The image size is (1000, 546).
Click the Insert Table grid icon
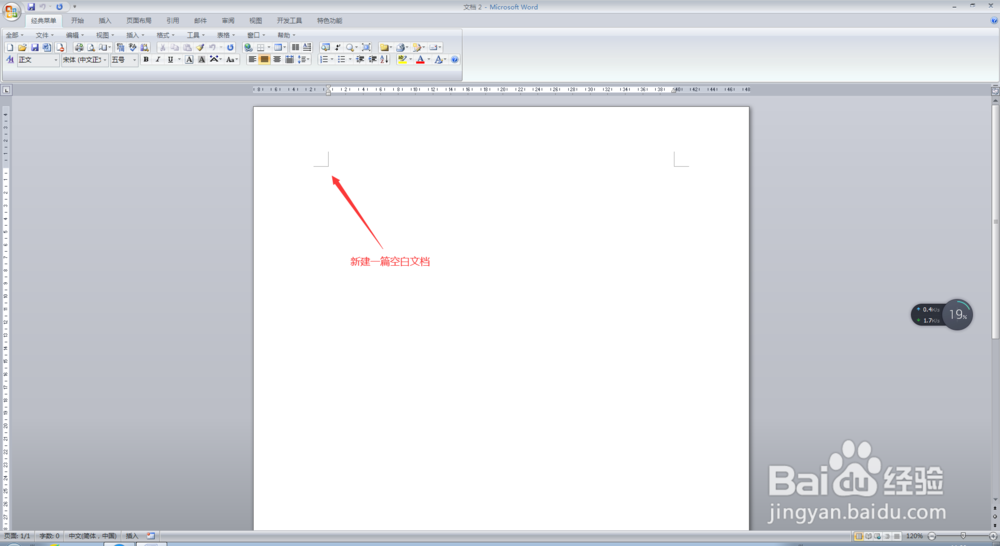[x=260, y=47]
